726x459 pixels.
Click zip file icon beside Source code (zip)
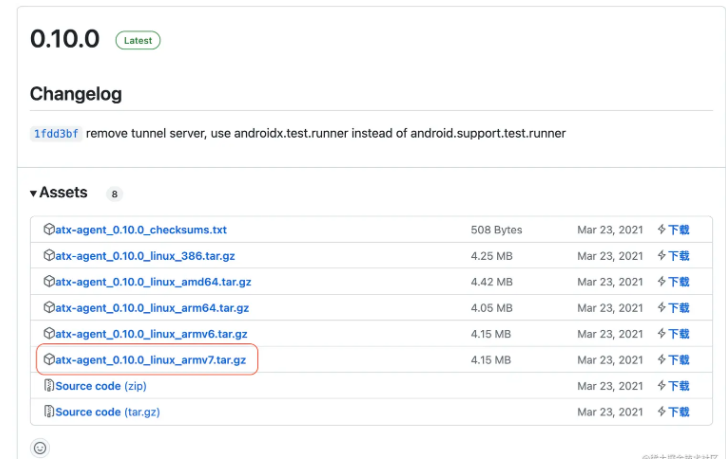coord(49,385)
